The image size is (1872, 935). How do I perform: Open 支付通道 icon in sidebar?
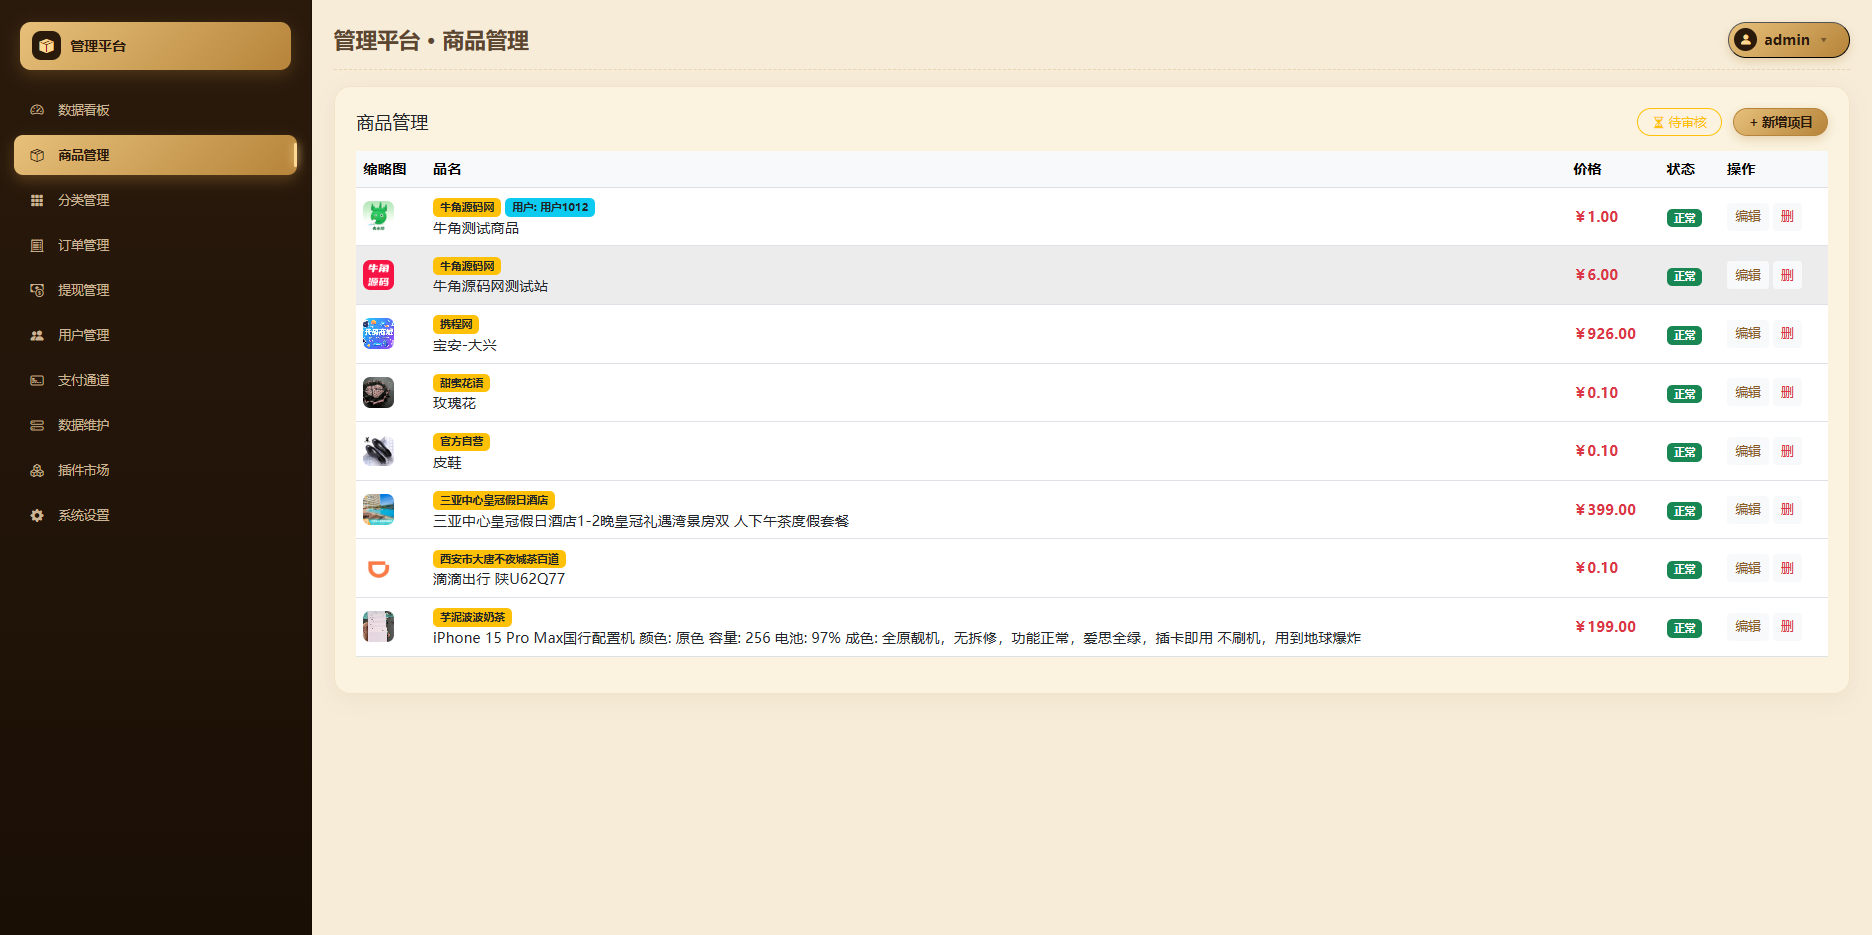[x=37, y=380]
